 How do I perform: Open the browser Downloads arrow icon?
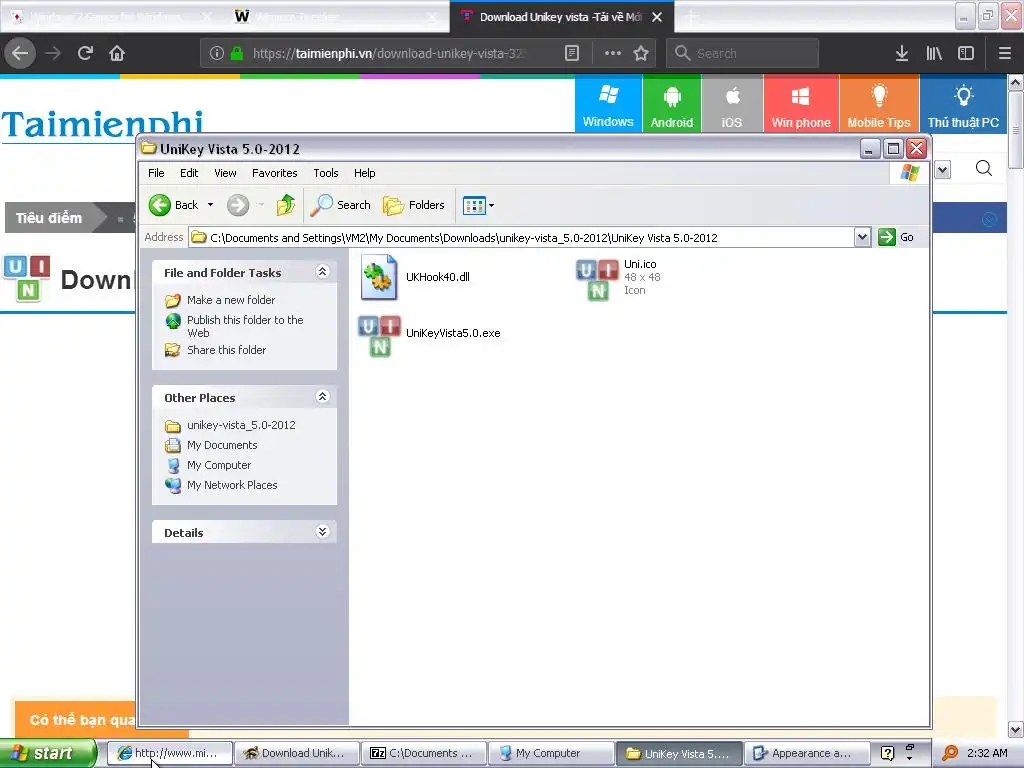(x=902, y=53)
